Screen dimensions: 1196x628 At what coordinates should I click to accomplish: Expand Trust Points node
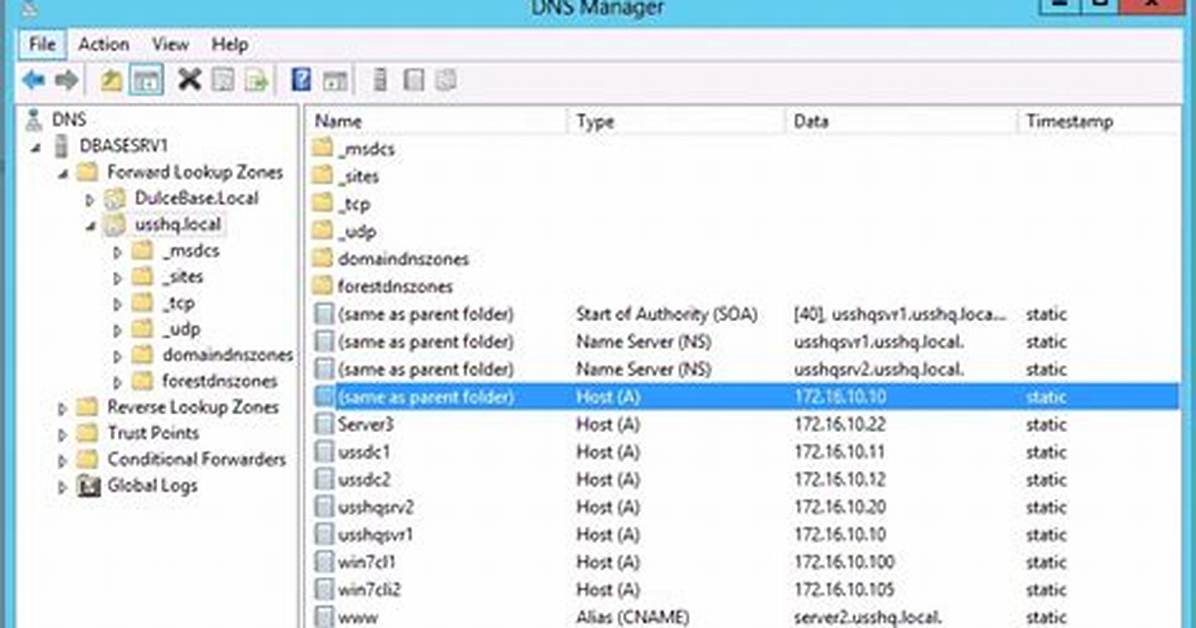(x=63, y=435)
